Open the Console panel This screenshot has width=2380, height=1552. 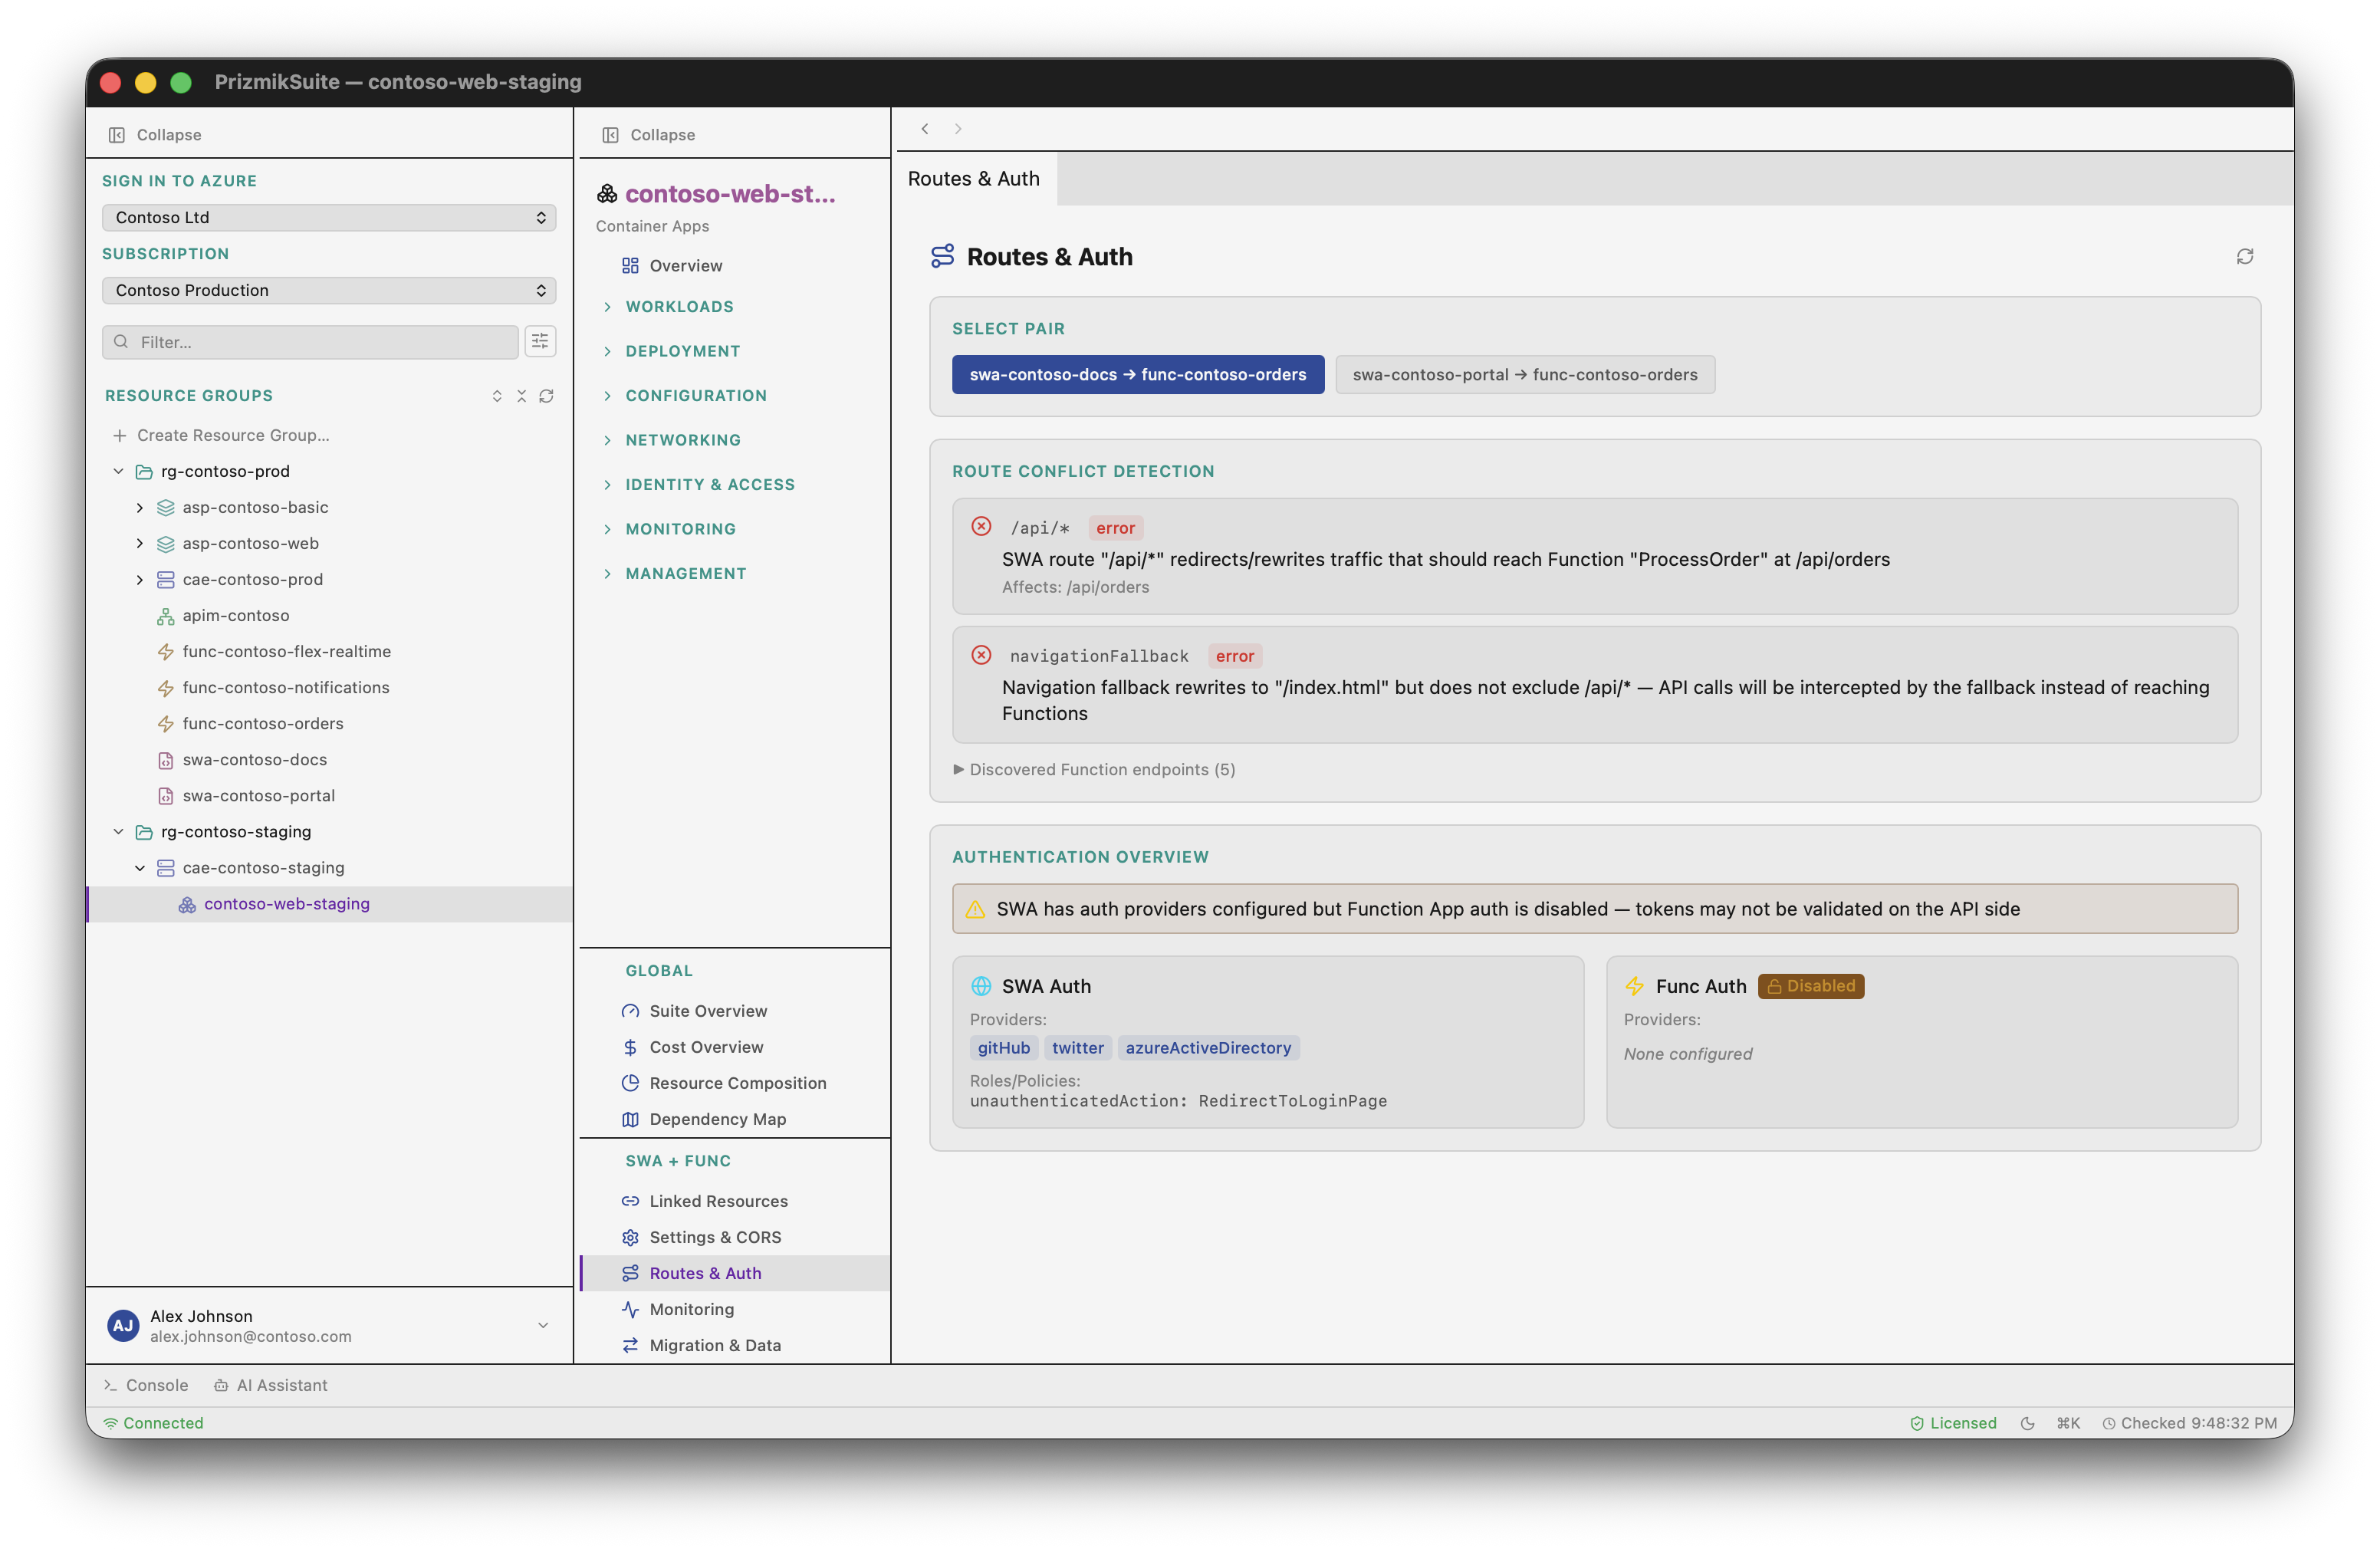coord(146,1385)
